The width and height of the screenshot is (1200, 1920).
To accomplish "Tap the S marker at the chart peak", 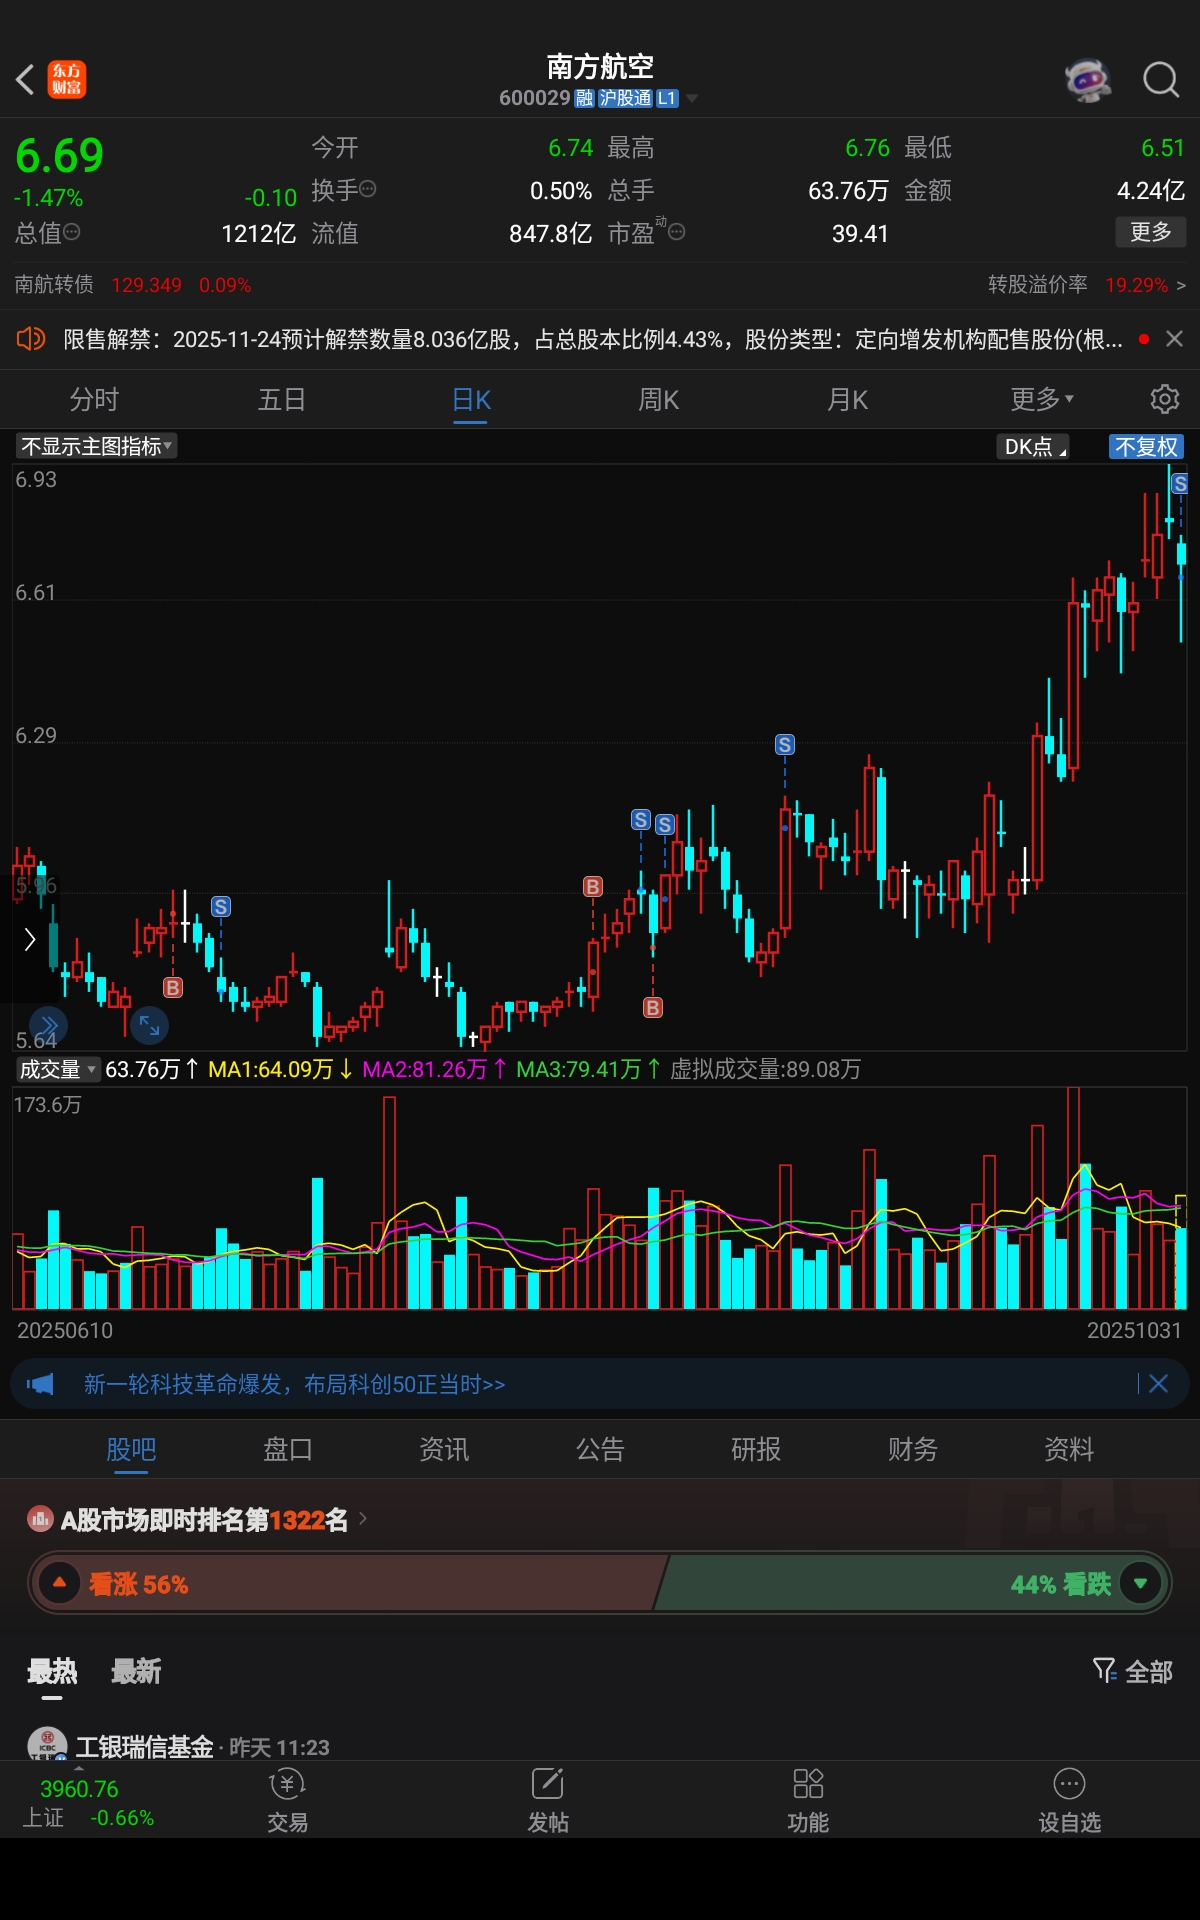I will [1179, 484].
